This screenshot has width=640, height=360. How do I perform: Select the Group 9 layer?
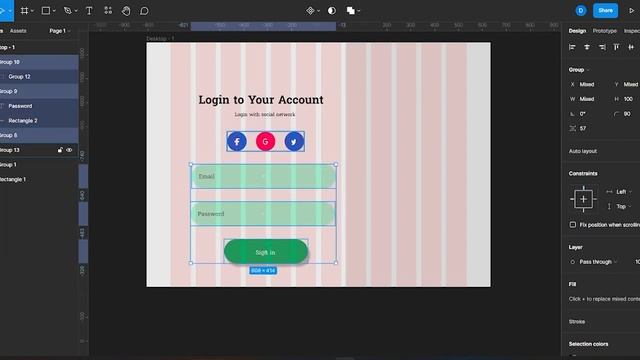[x=39, y=91]
